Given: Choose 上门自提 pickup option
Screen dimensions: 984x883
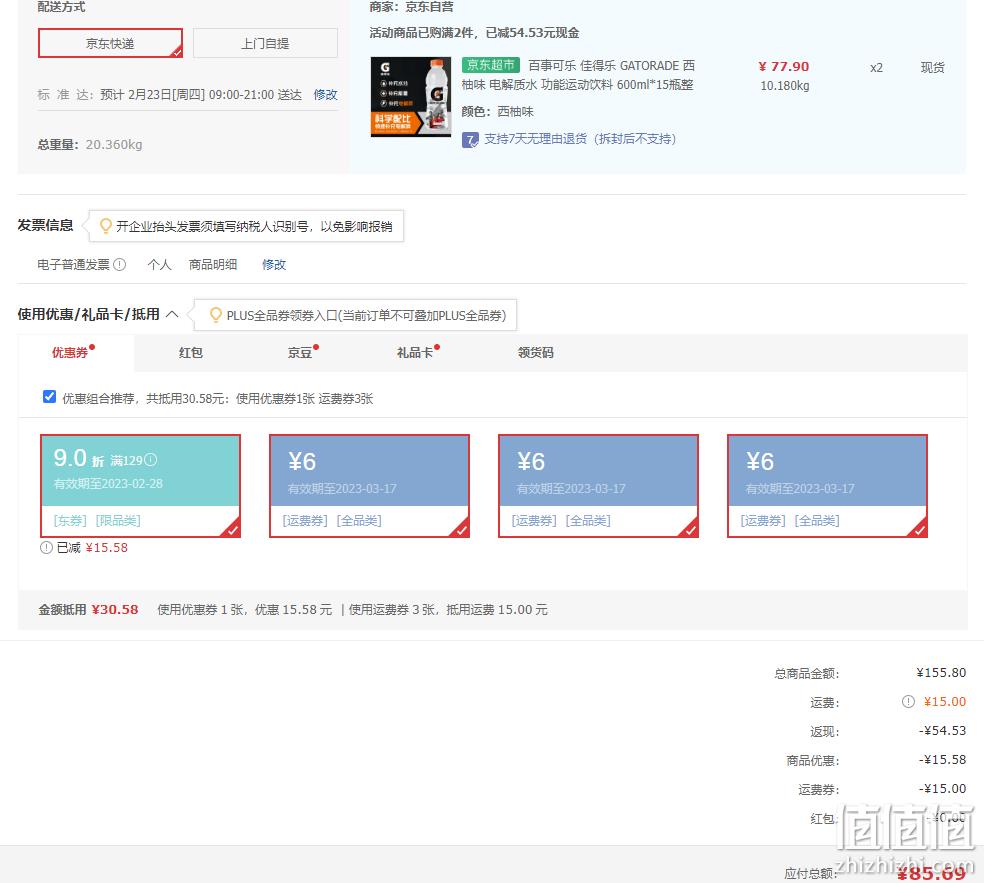Looking at the screenshot, I should pyautogui.click(x=265, y=43).
